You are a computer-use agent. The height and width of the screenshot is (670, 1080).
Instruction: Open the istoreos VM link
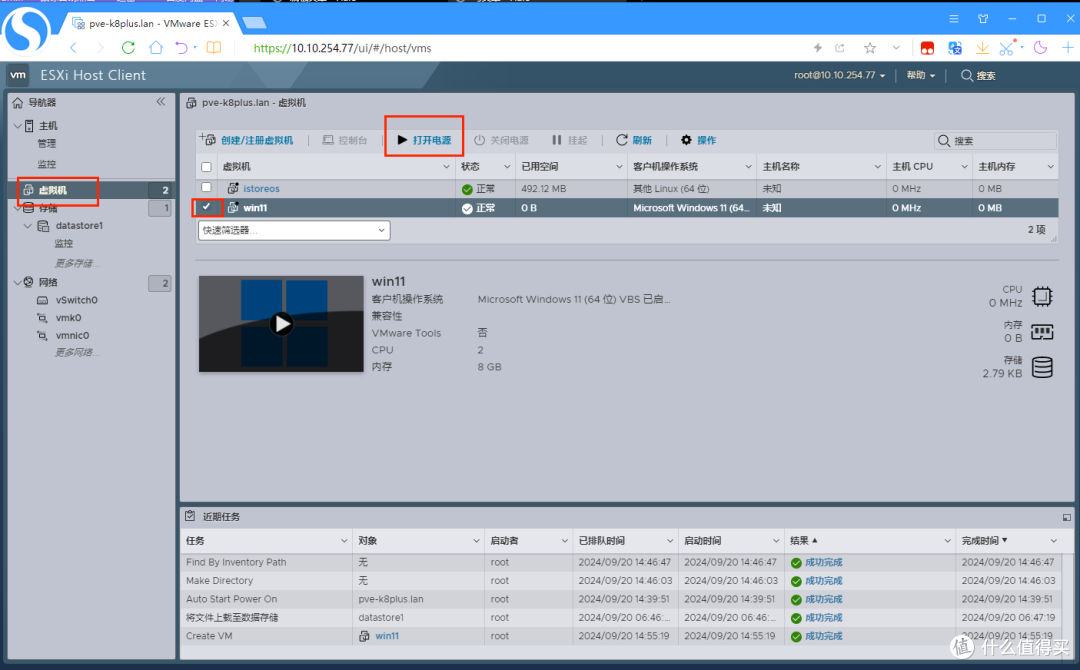point(261,189)
